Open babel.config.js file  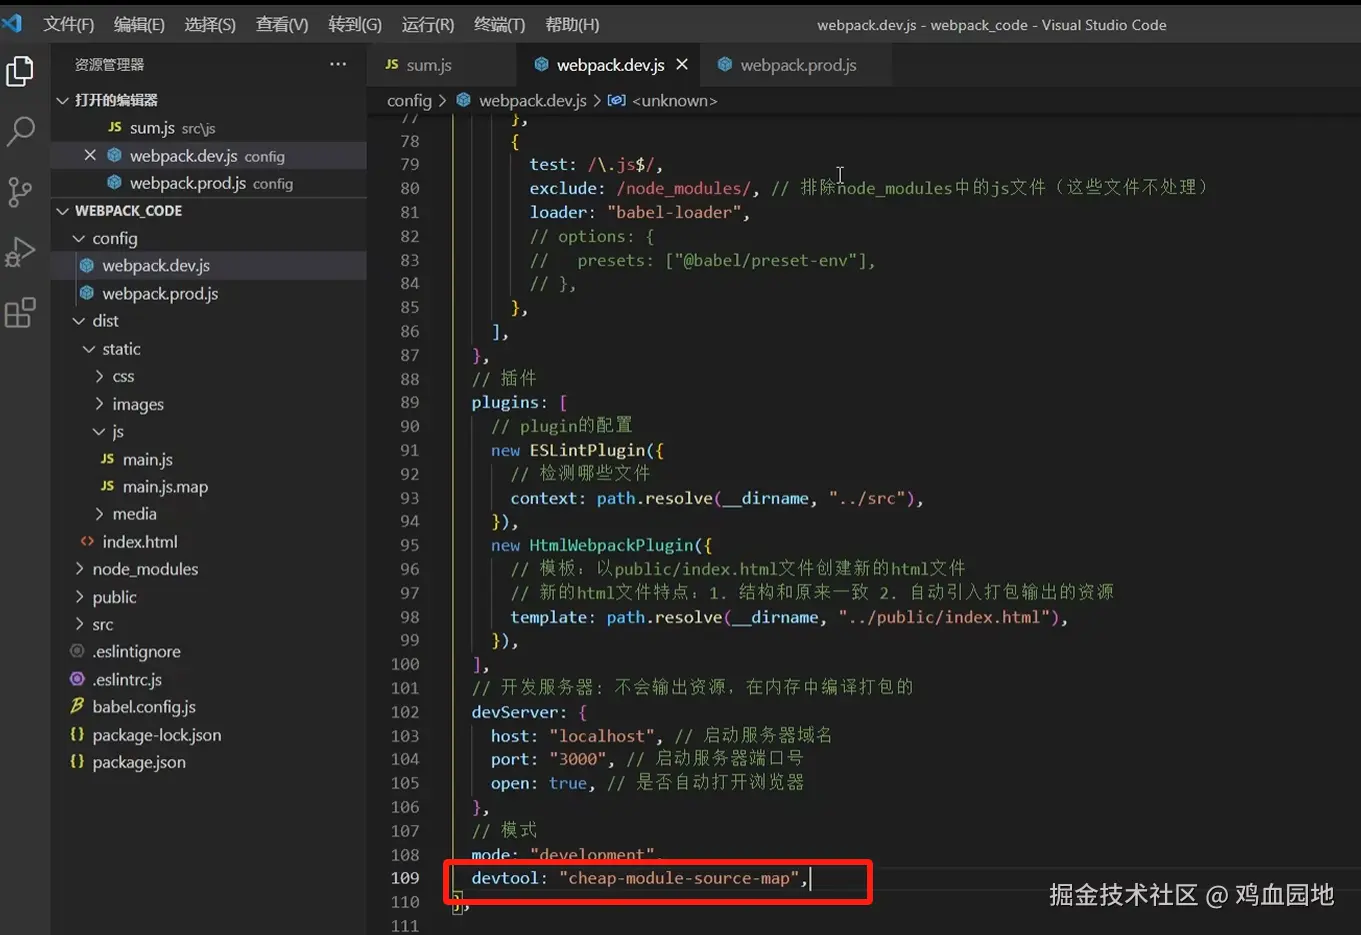click(x=210, y=706)
